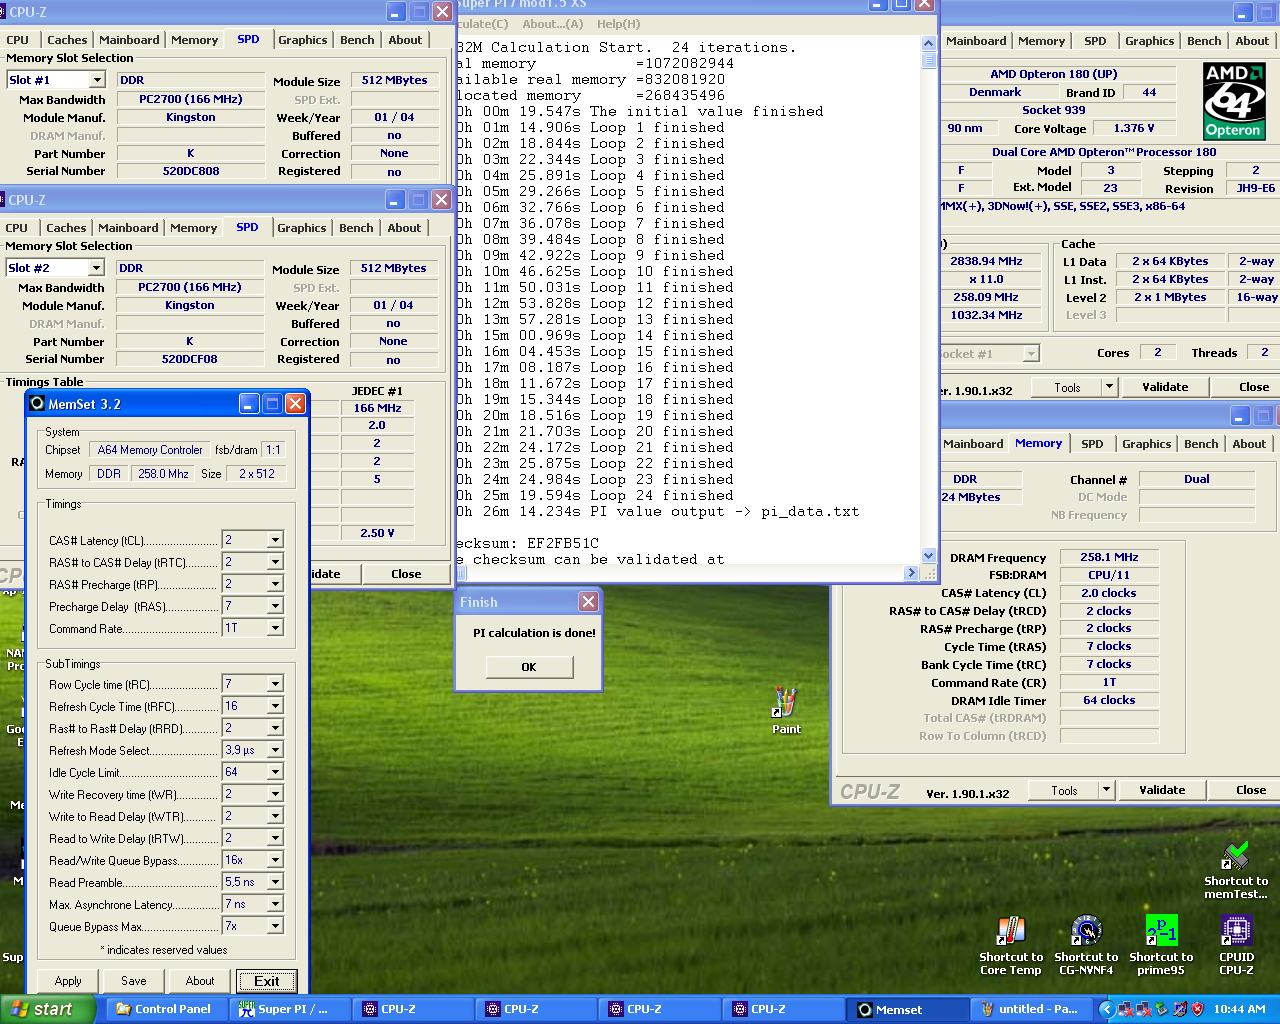Open the CPU tab in Slot #1 CPU-Z window
This screenshot has height=1024, width=1280.
(18, 40)
